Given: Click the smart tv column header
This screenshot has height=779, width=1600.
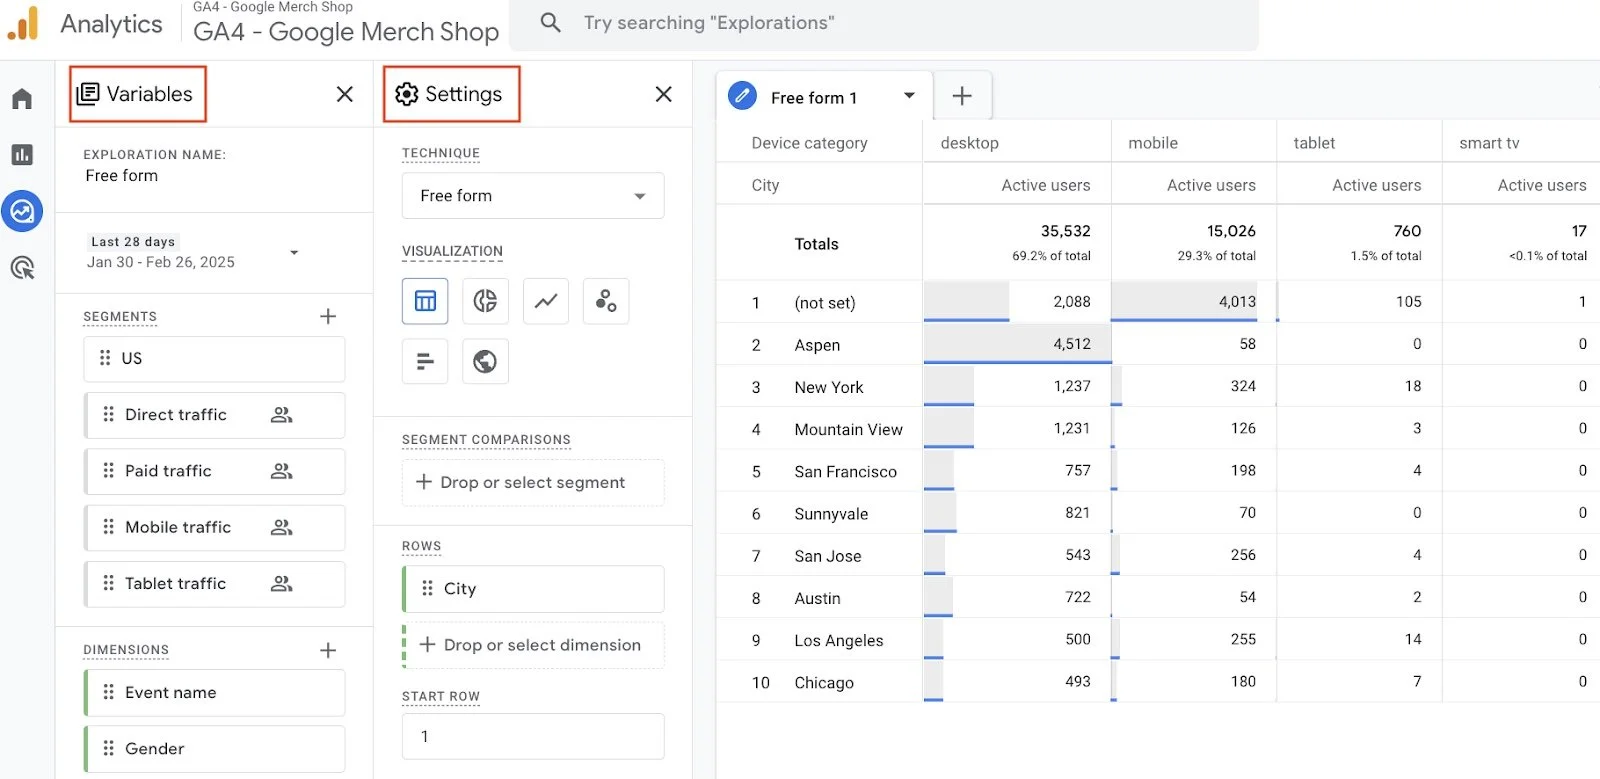Looking at the screenshot, I should coord(1489,143).
